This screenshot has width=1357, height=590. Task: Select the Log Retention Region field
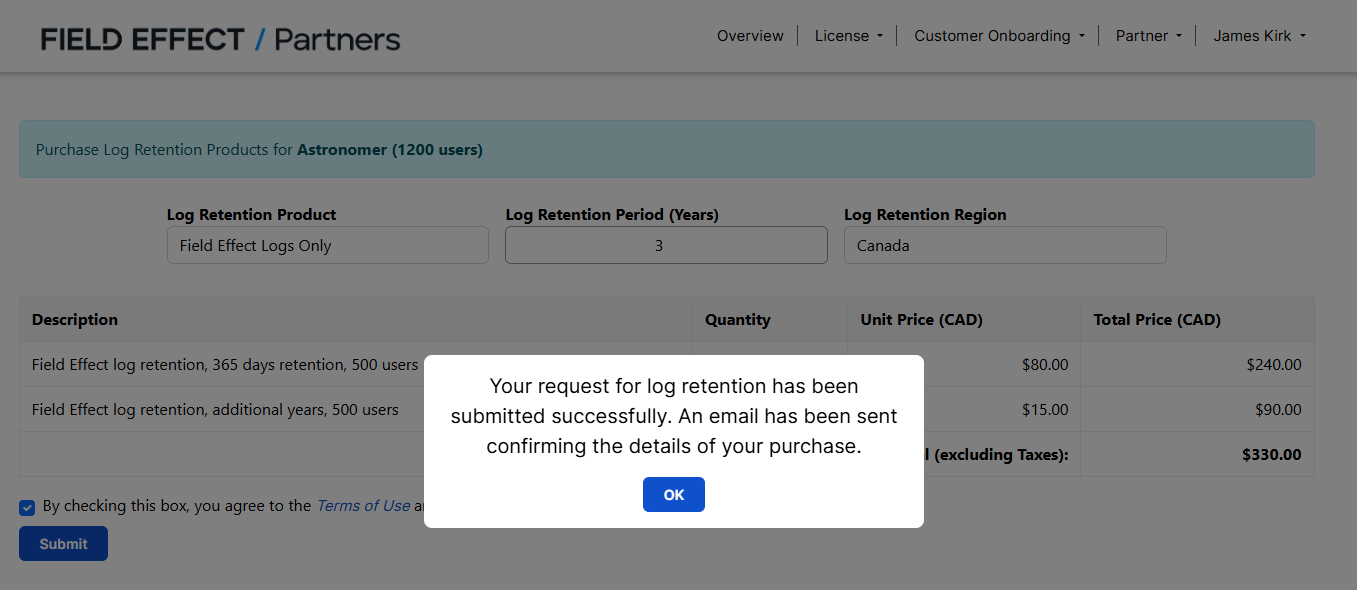pyautogui.click(x=1005, y=245)
